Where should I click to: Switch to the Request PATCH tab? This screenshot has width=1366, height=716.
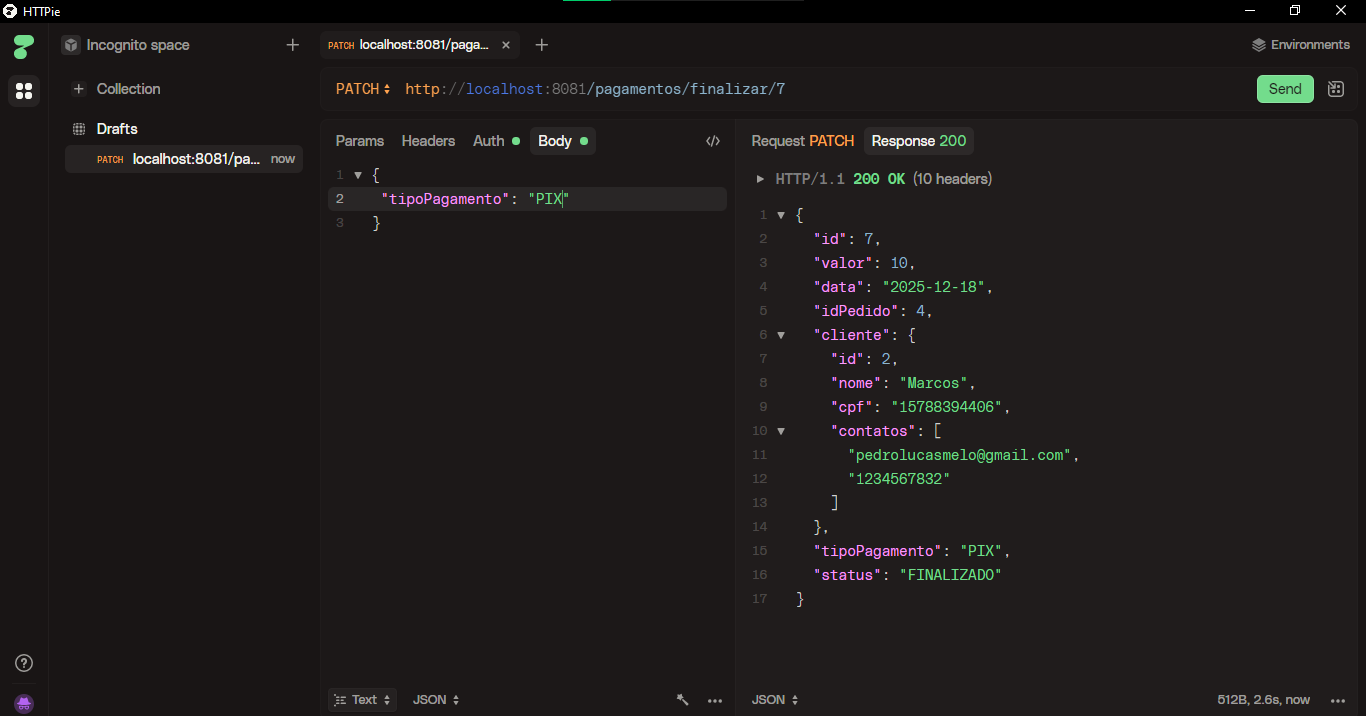coord(802,141)
